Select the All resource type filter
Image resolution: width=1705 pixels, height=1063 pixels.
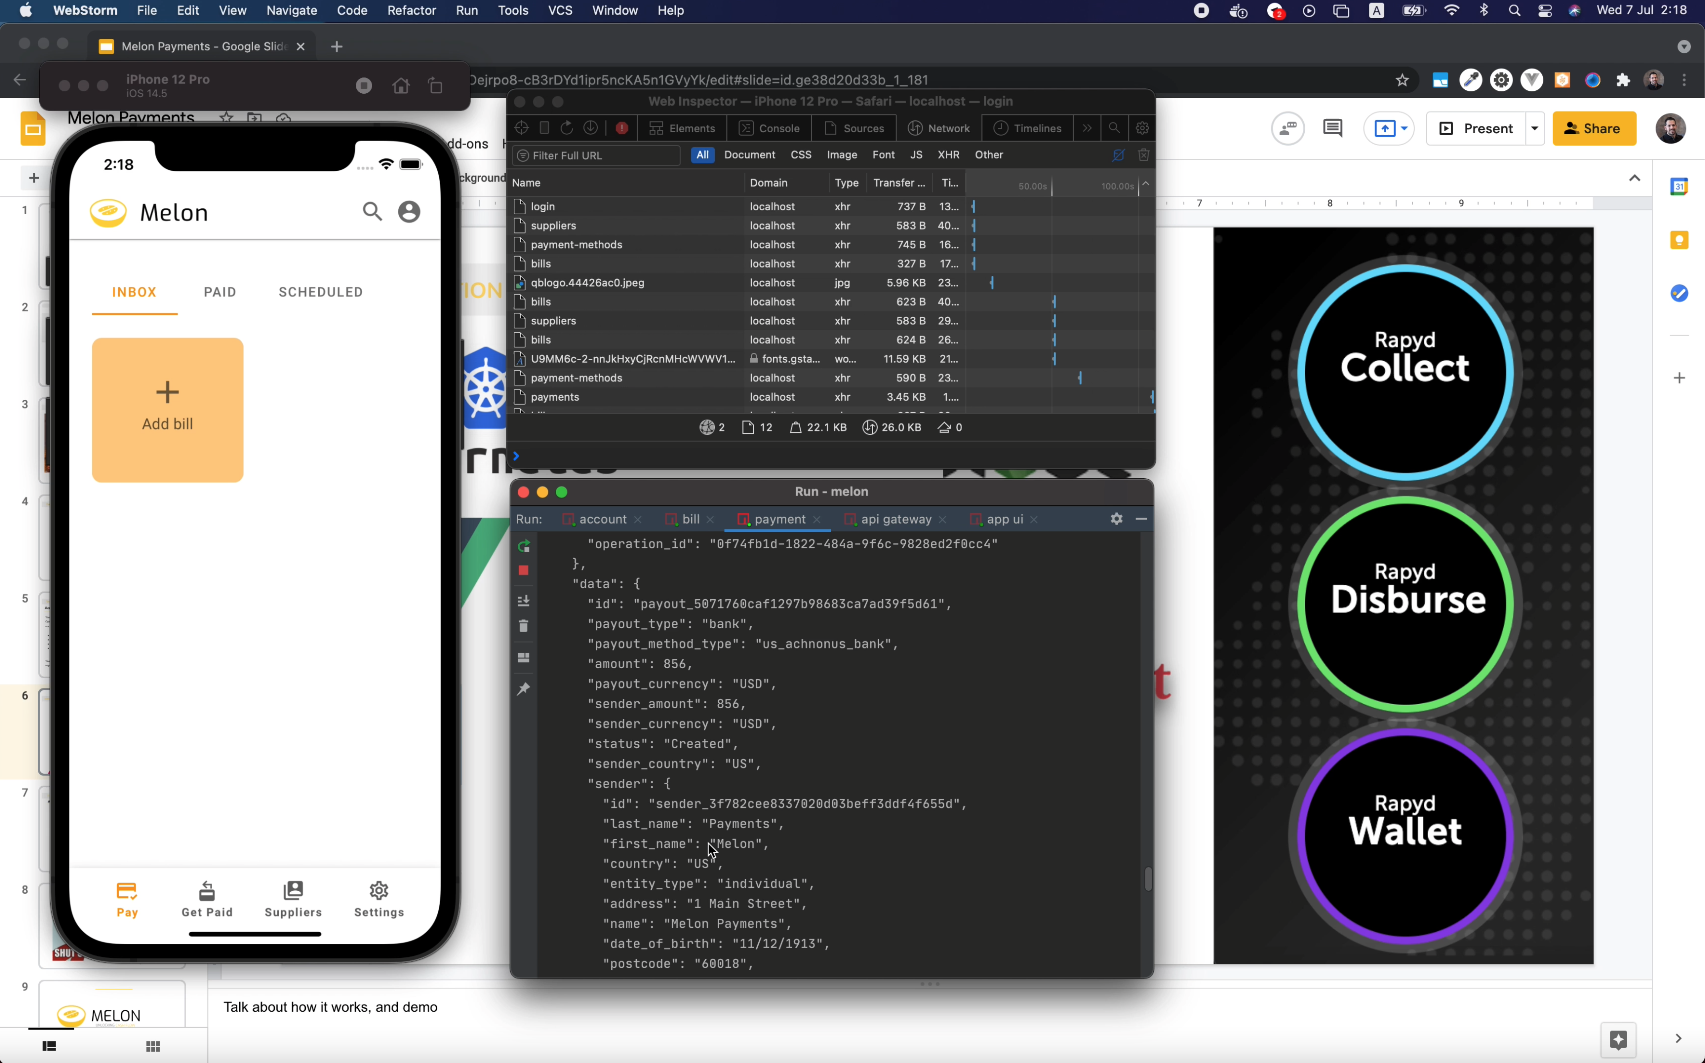[x=703, y=155]
